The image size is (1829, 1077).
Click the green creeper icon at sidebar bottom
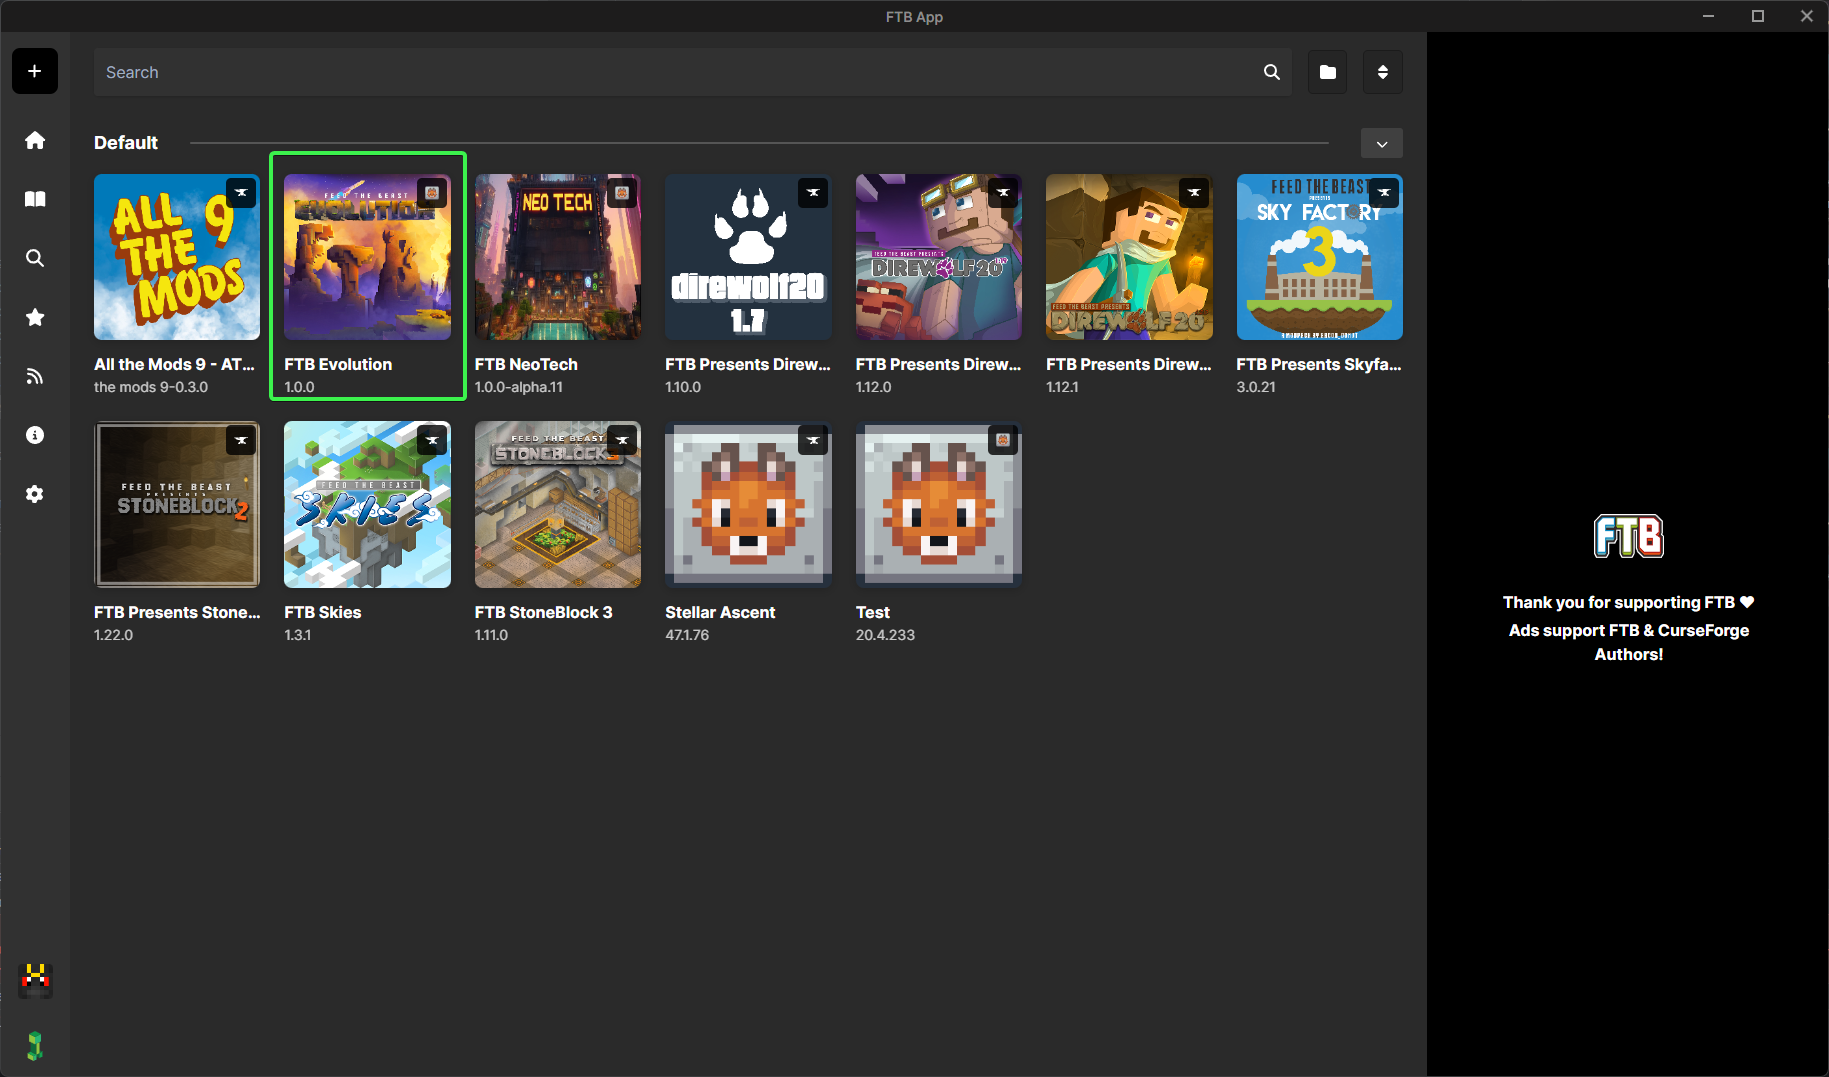click(x=35, y=1046)
